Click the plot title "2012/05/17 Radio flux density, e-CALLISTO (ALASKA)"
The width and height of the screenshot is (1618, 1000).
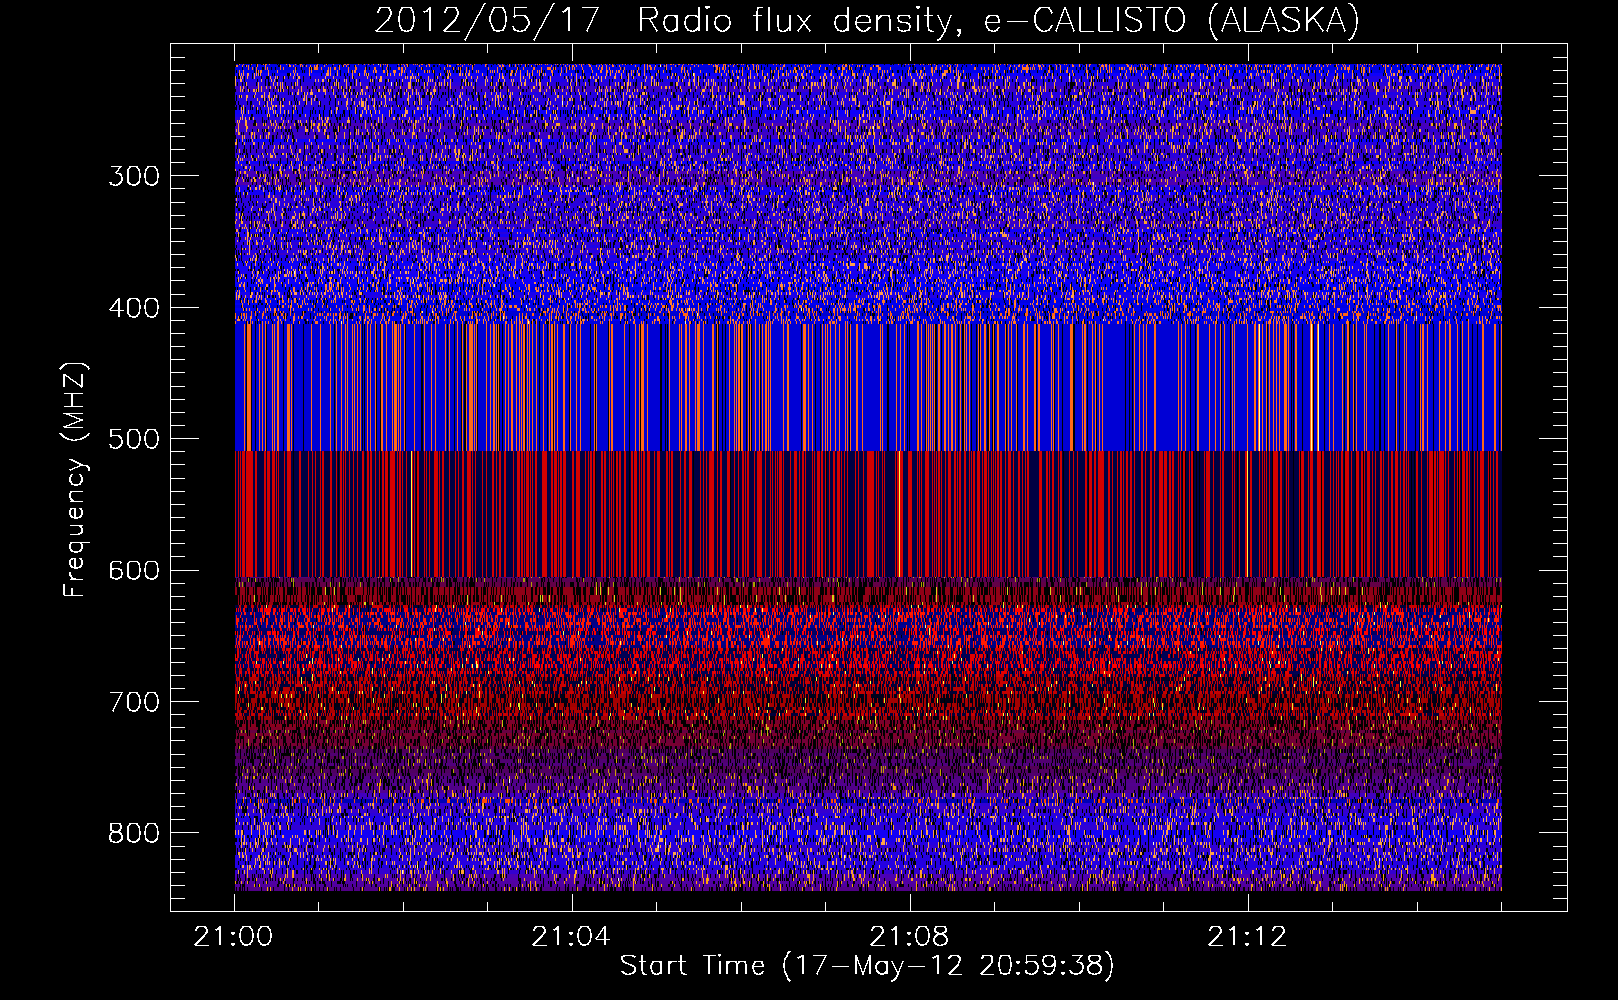point(867,20)
